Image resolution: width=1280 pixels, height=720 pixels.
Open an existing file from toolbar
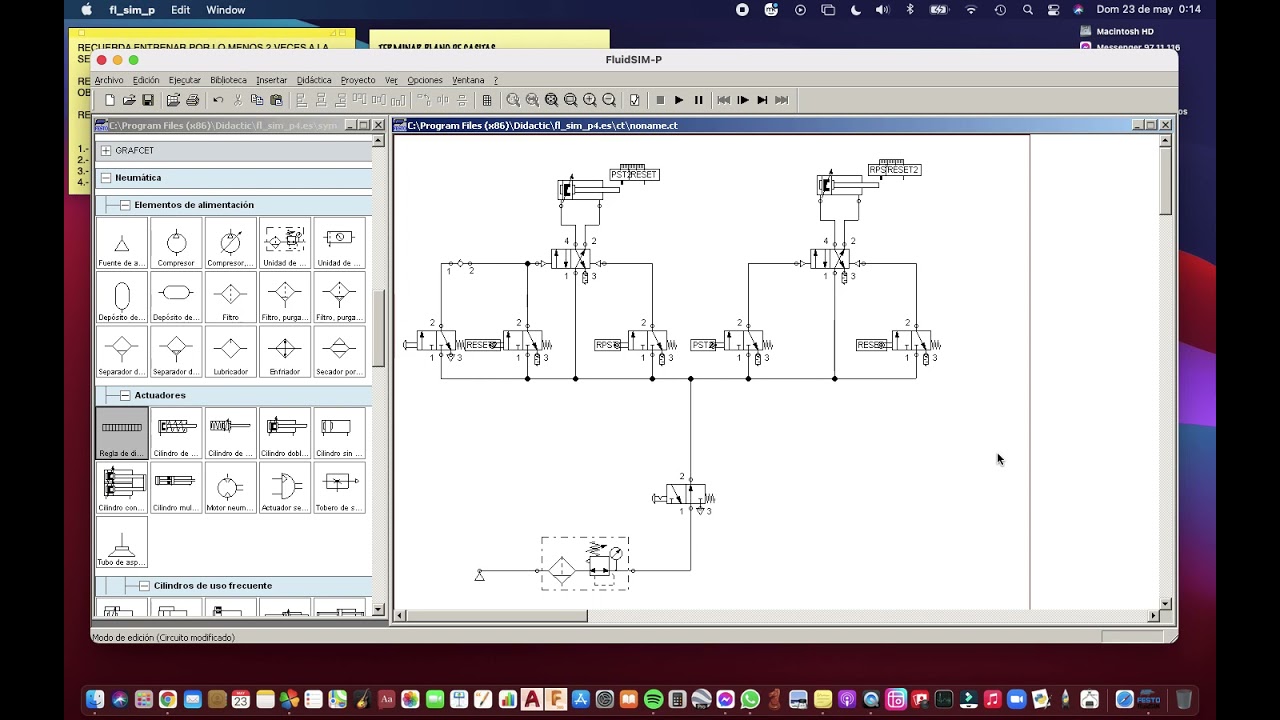[x=129, y=100]
